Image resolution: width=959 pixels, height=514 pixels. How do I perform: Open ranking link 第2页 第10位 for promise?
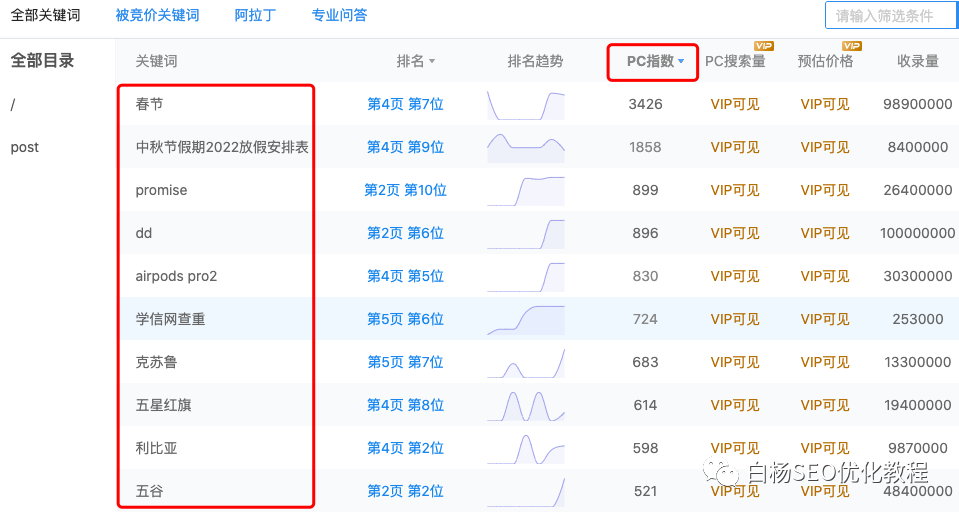coord(405,190)
